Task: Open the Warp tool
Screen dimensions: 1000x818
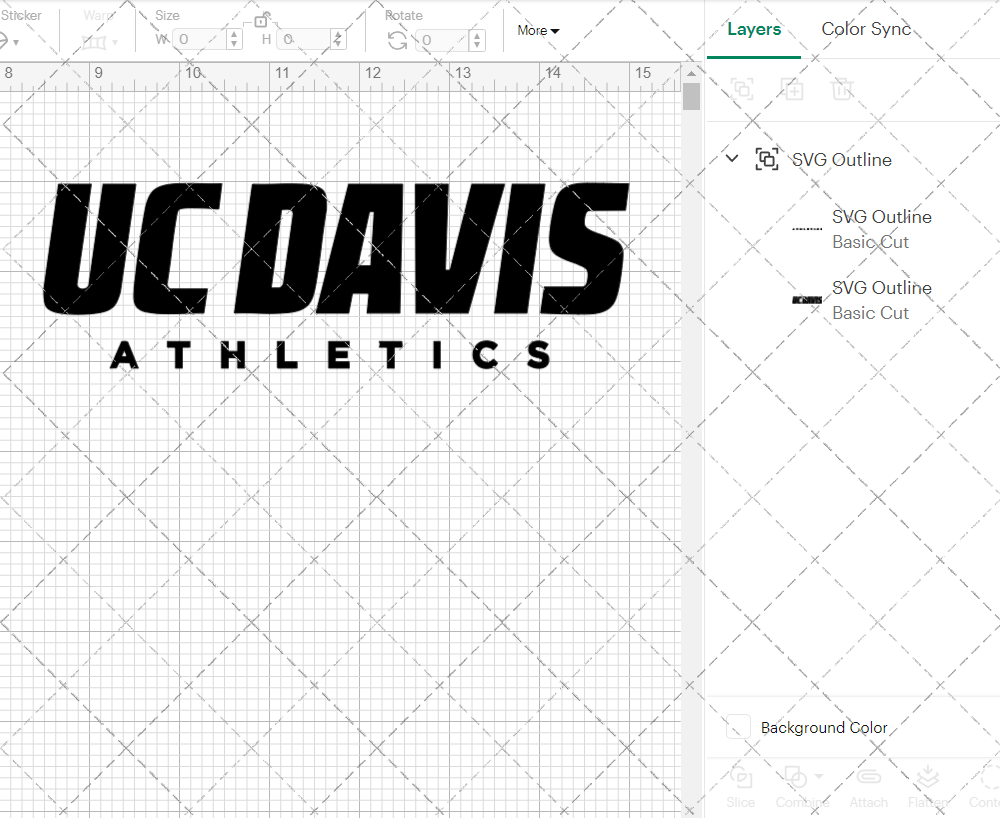Action: pyautogui.click(x=96, y=40)
